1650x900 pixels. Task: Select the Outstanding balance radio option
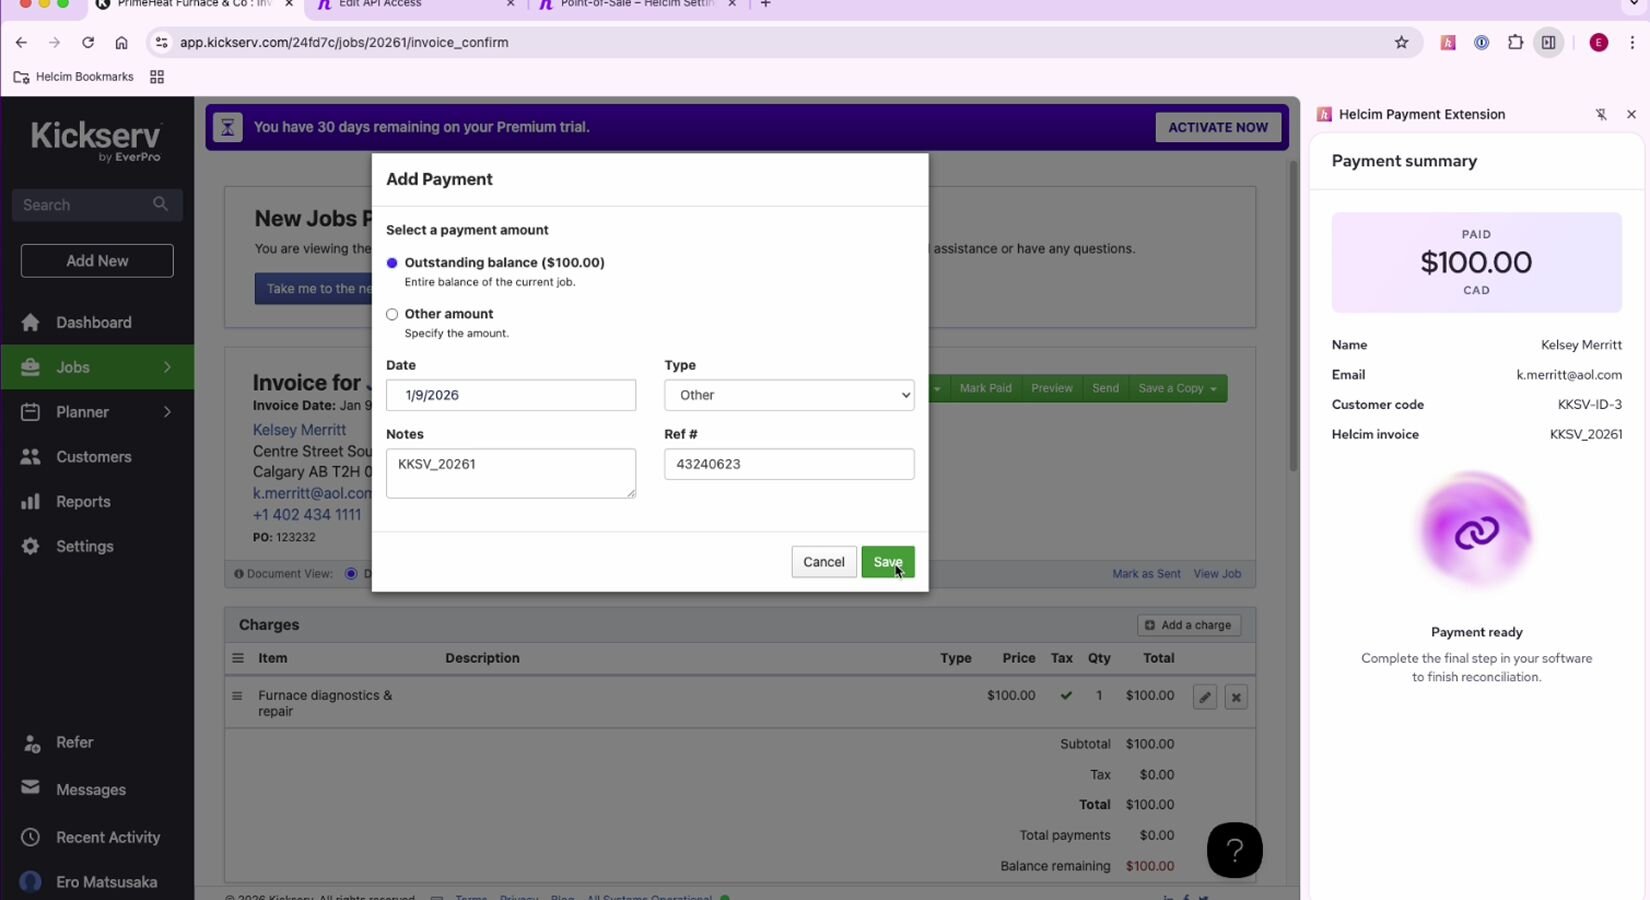click(x=392, y=263)
